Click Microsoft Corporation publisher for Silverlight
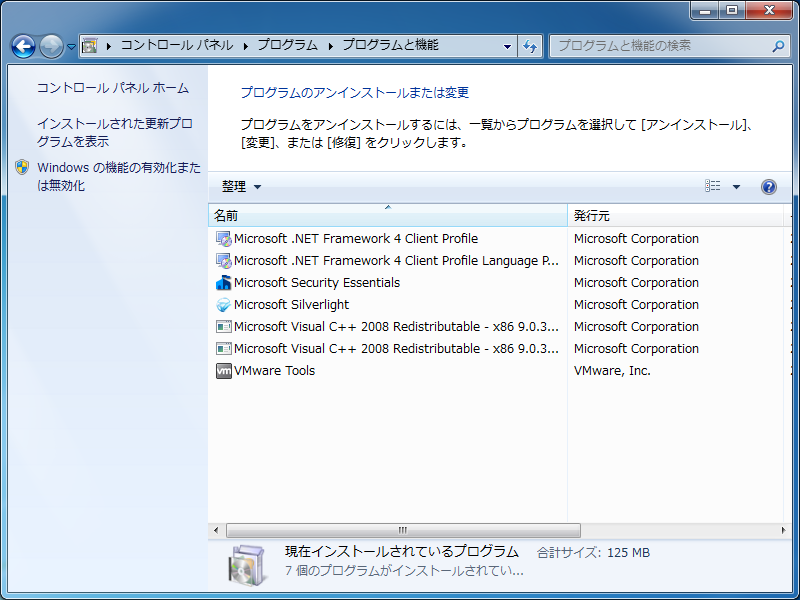This screenshot has width=800, height=600. click(x=636, y=305)
